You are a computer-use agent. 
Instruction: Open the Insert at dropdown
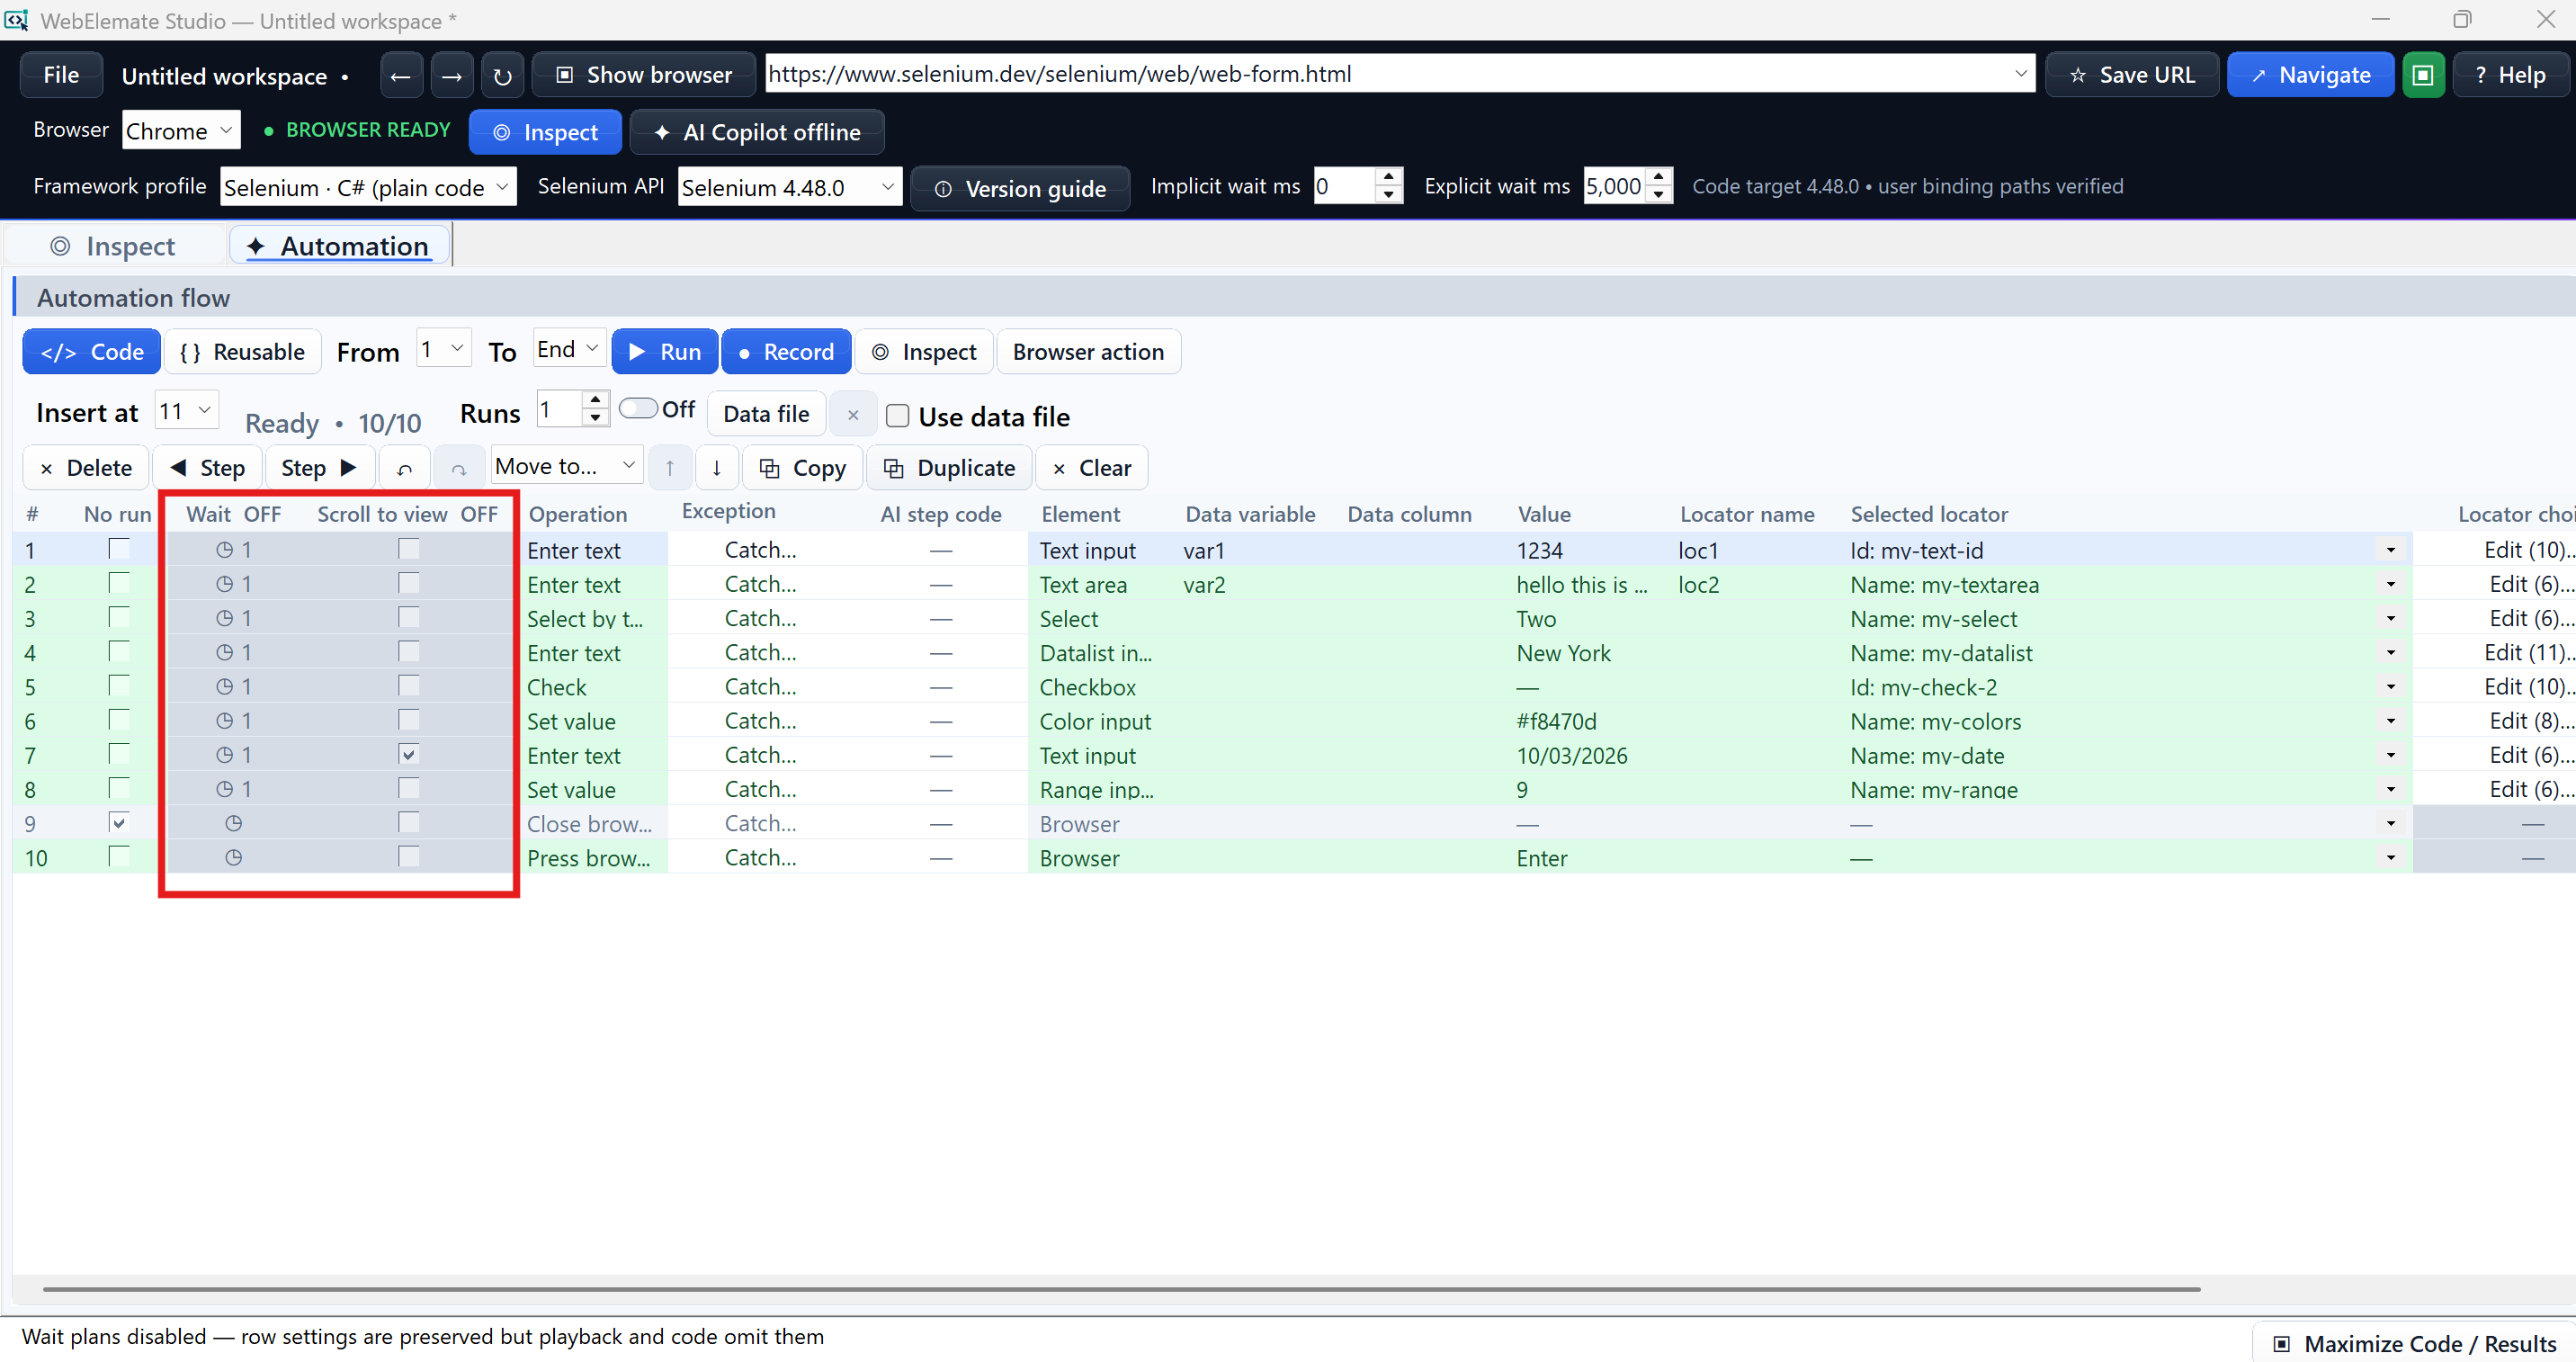pos(187,411)
